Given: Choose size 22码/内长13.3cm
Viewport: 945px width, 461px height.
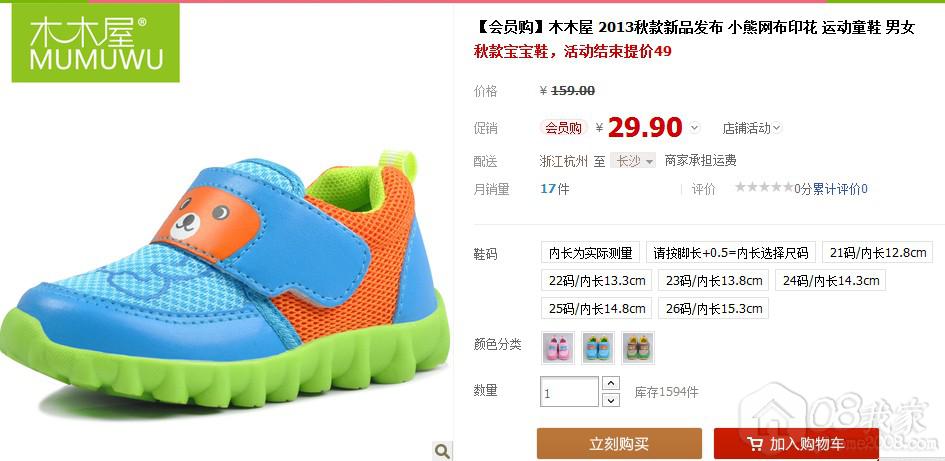Looking at the screenshot, I should click(x=597, y=280).
